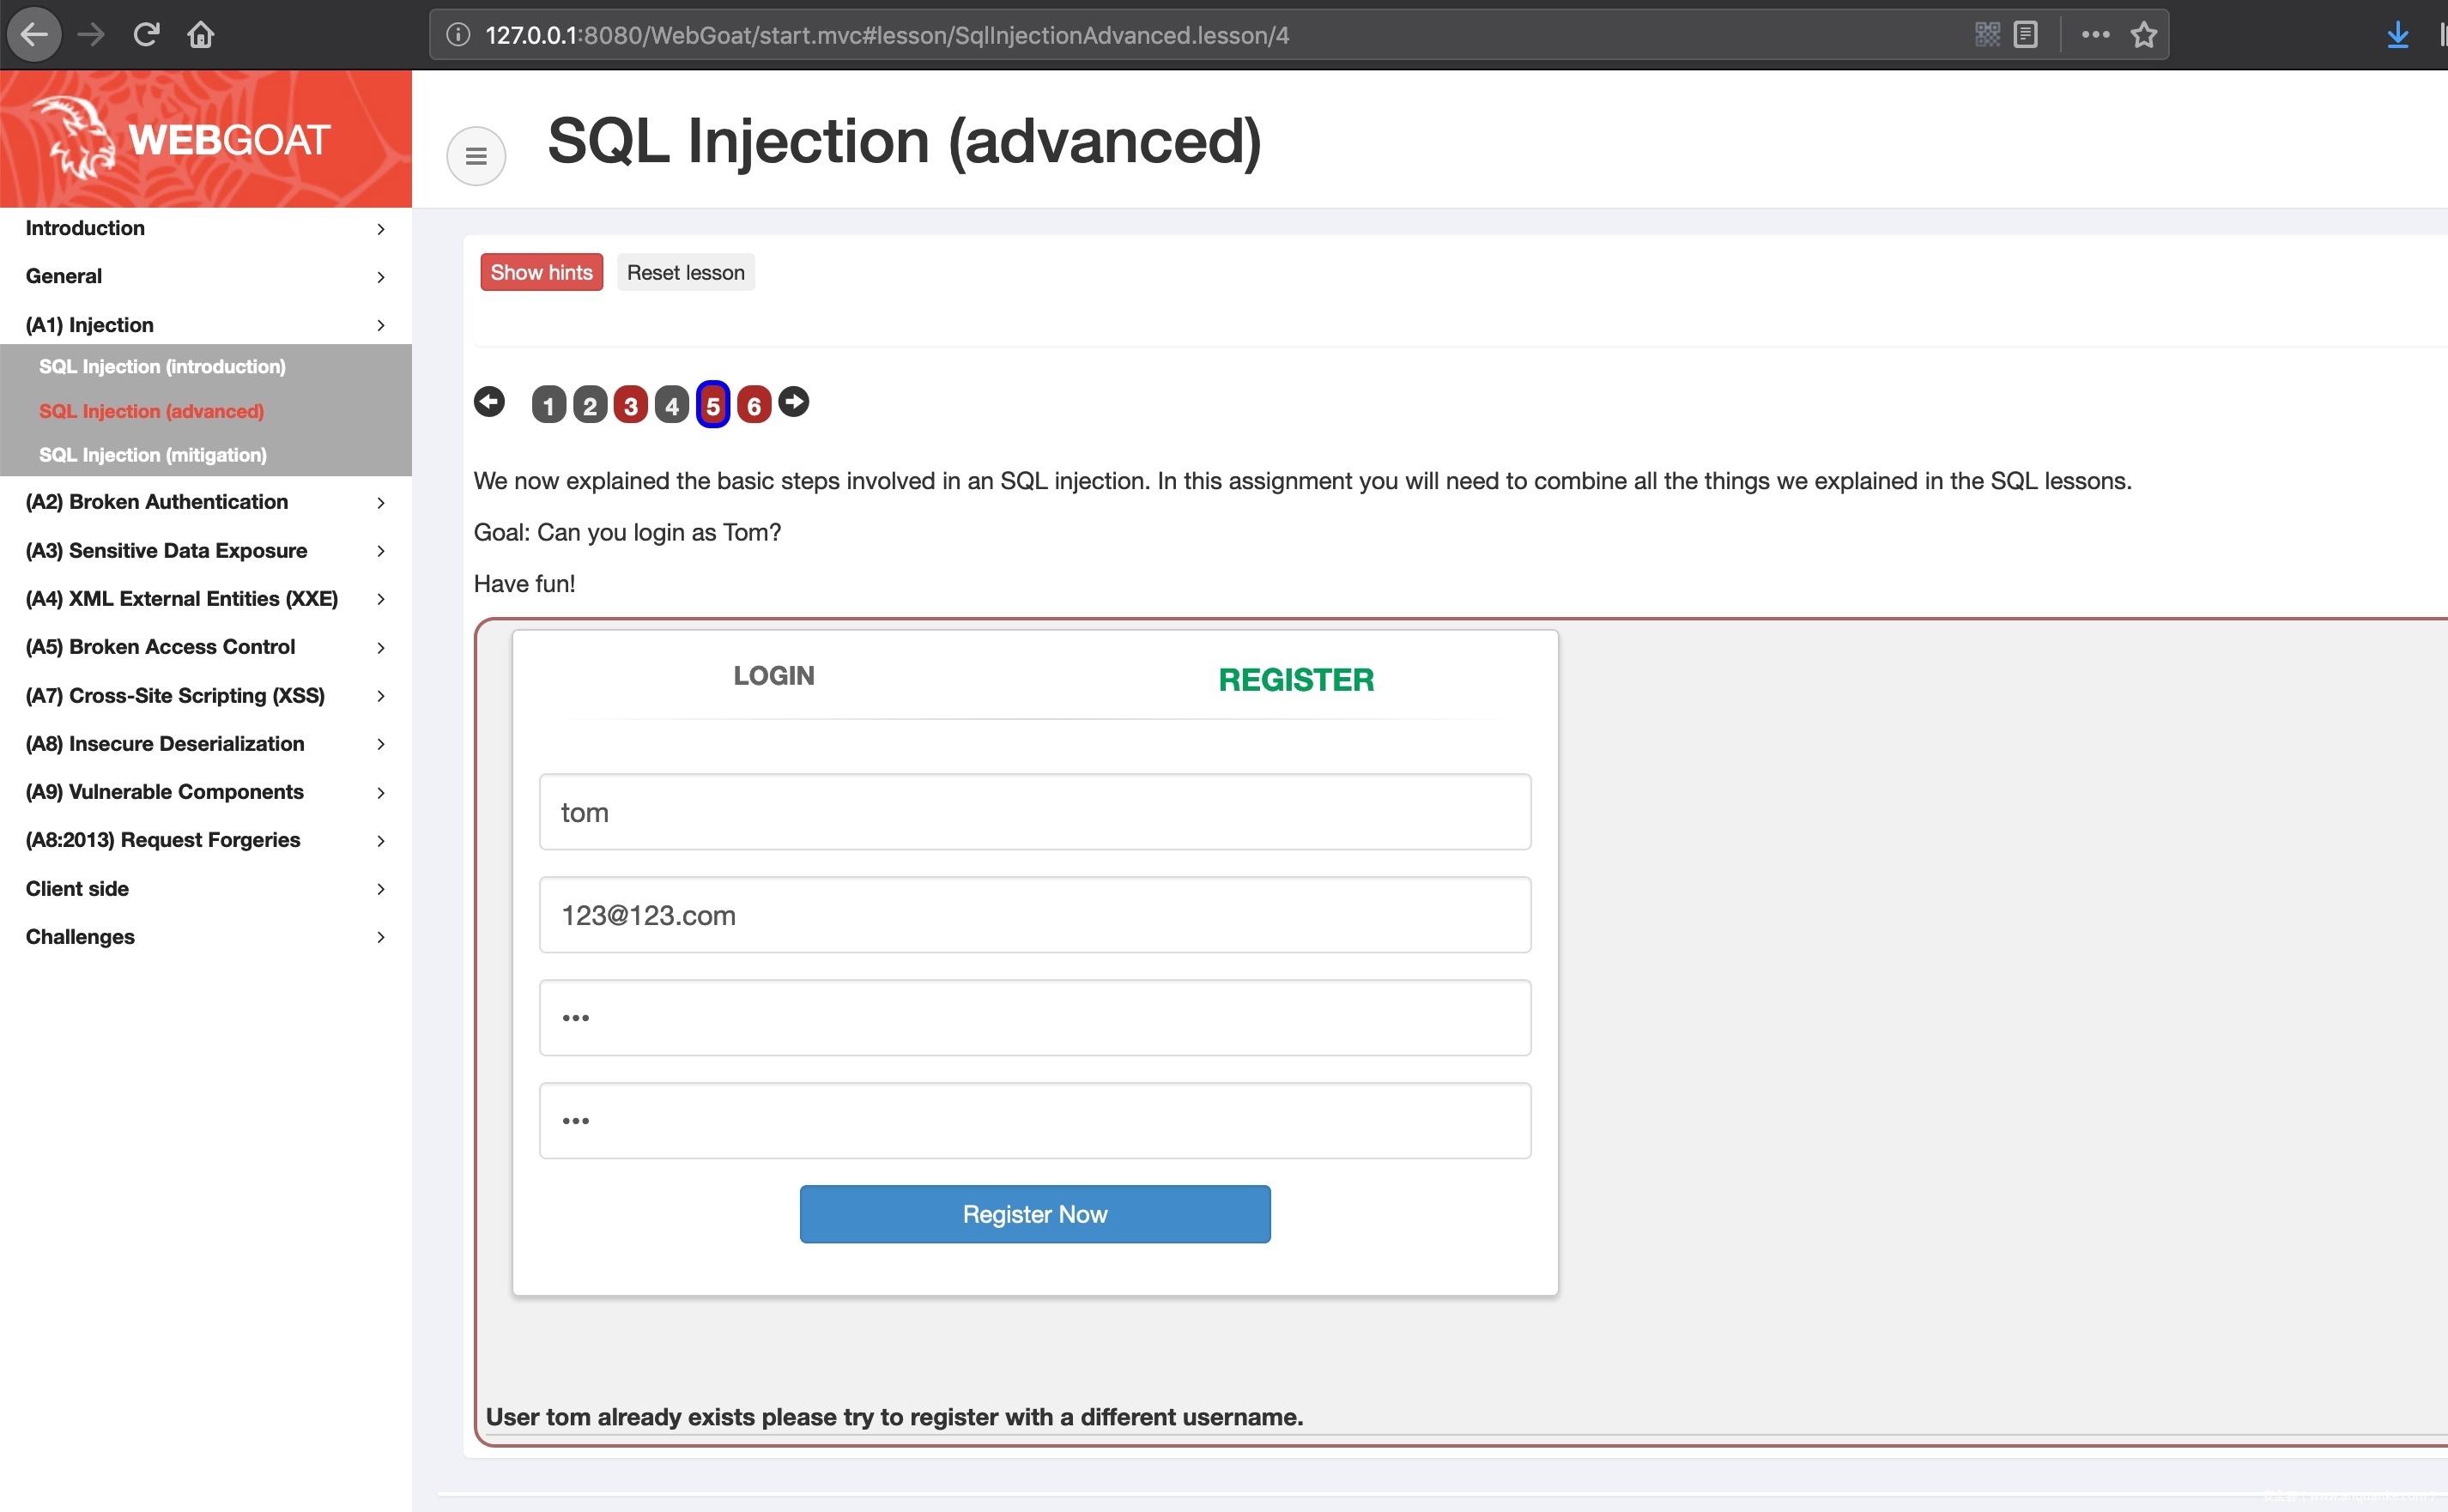The image size is (2448, 1512).
Task: Go to previous lesson page arrow
Action: (489, 402)
